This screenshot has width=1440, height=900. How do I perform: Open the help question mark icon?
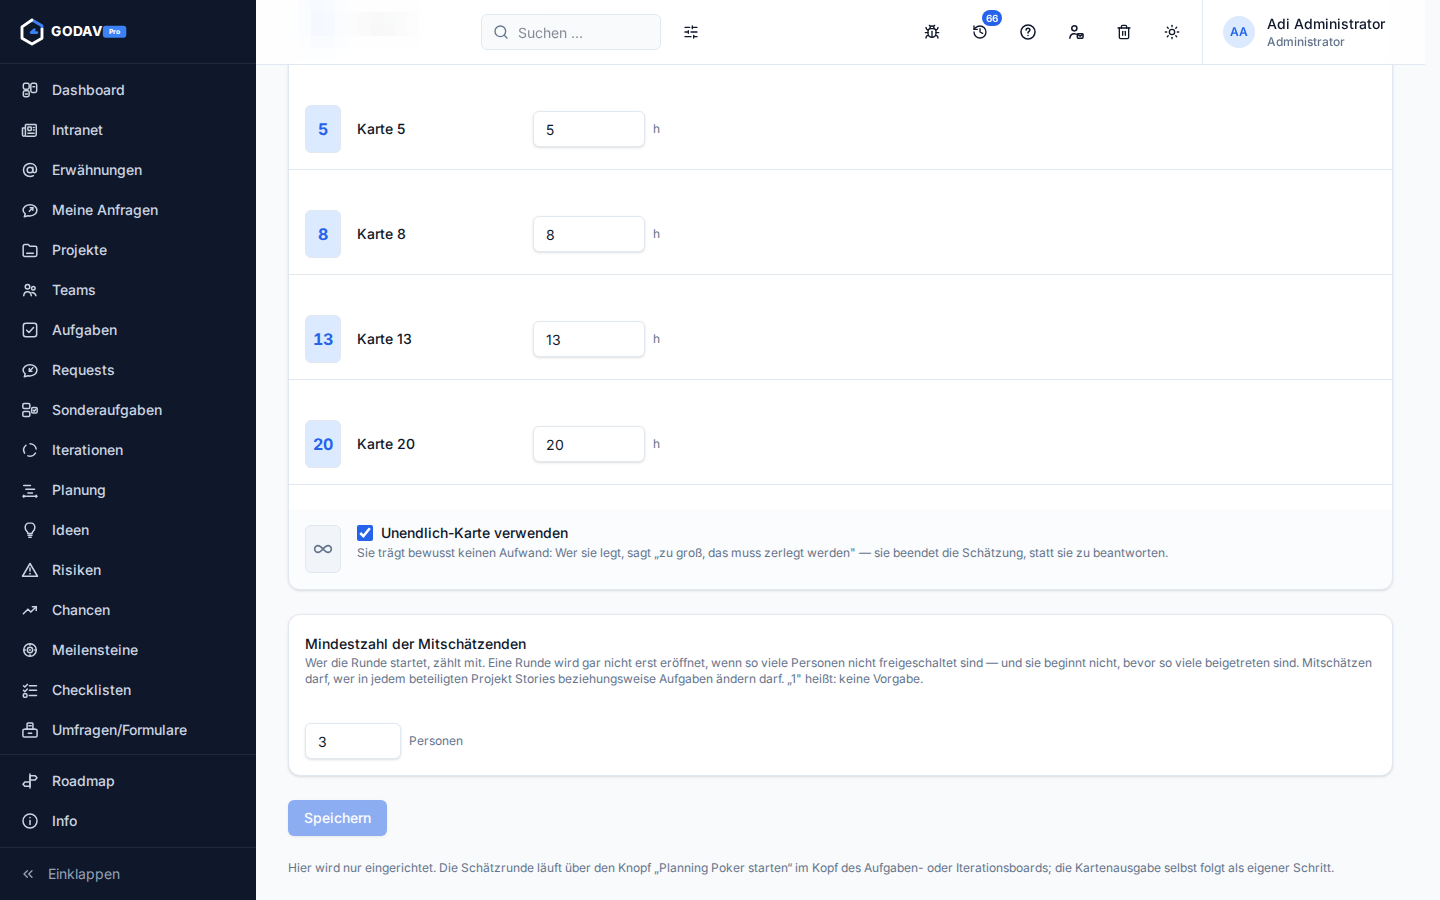point(1028,32)
